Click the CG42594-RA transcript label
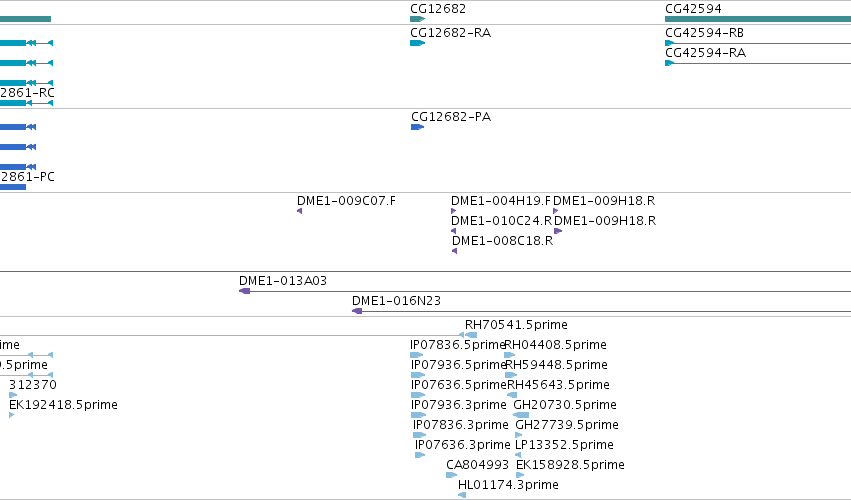This screenshot has height=500, width=851. [706, 53]
